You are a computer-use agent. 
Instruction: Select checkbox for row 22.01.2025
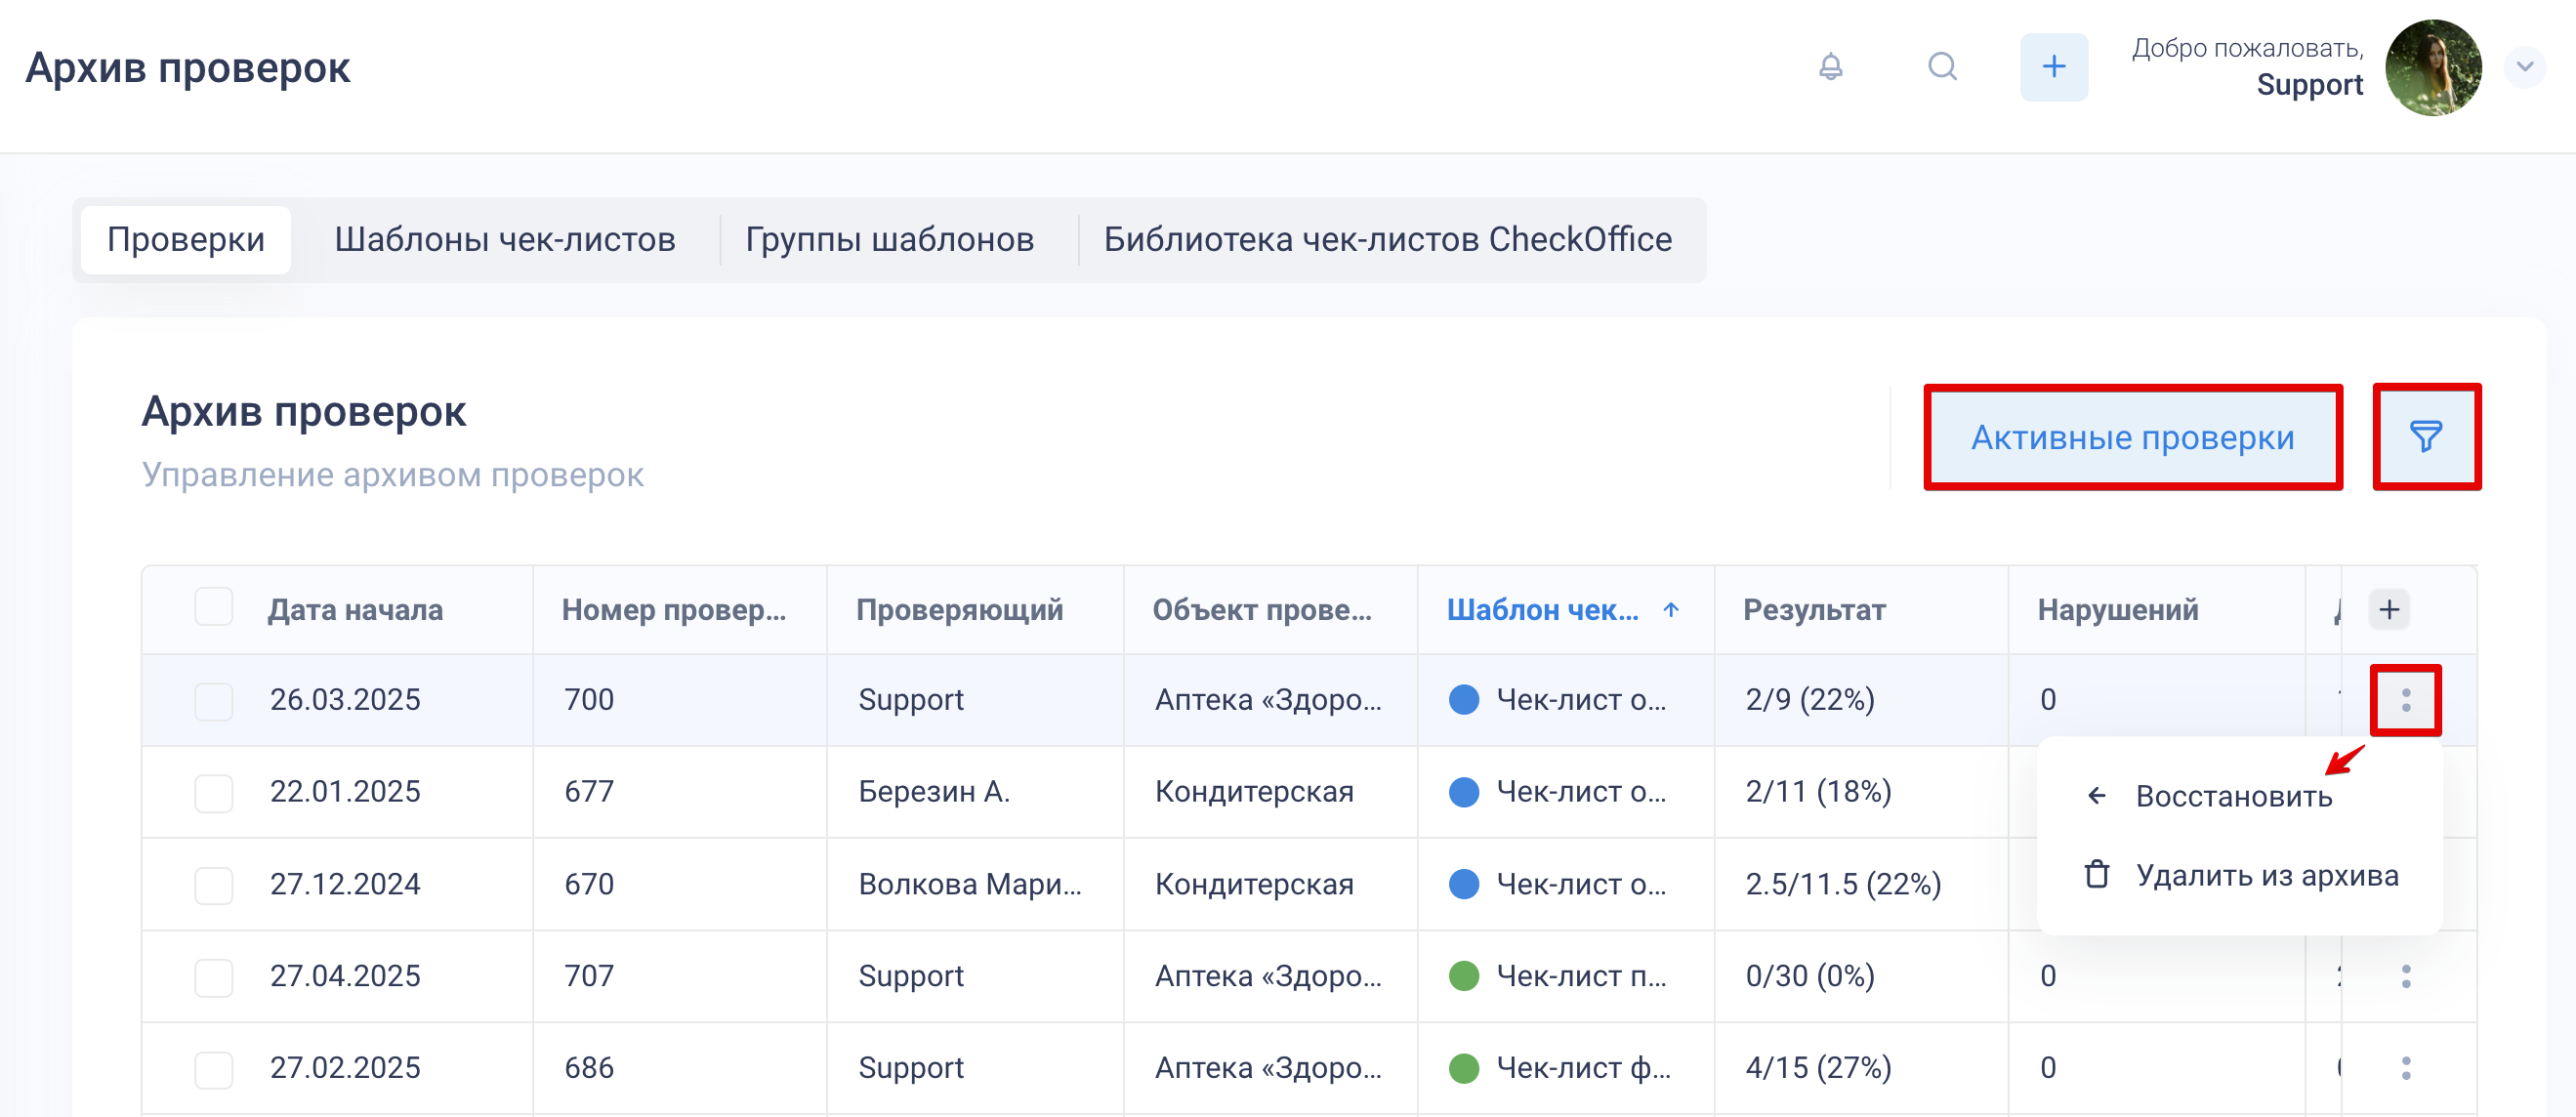coord(213,793)
